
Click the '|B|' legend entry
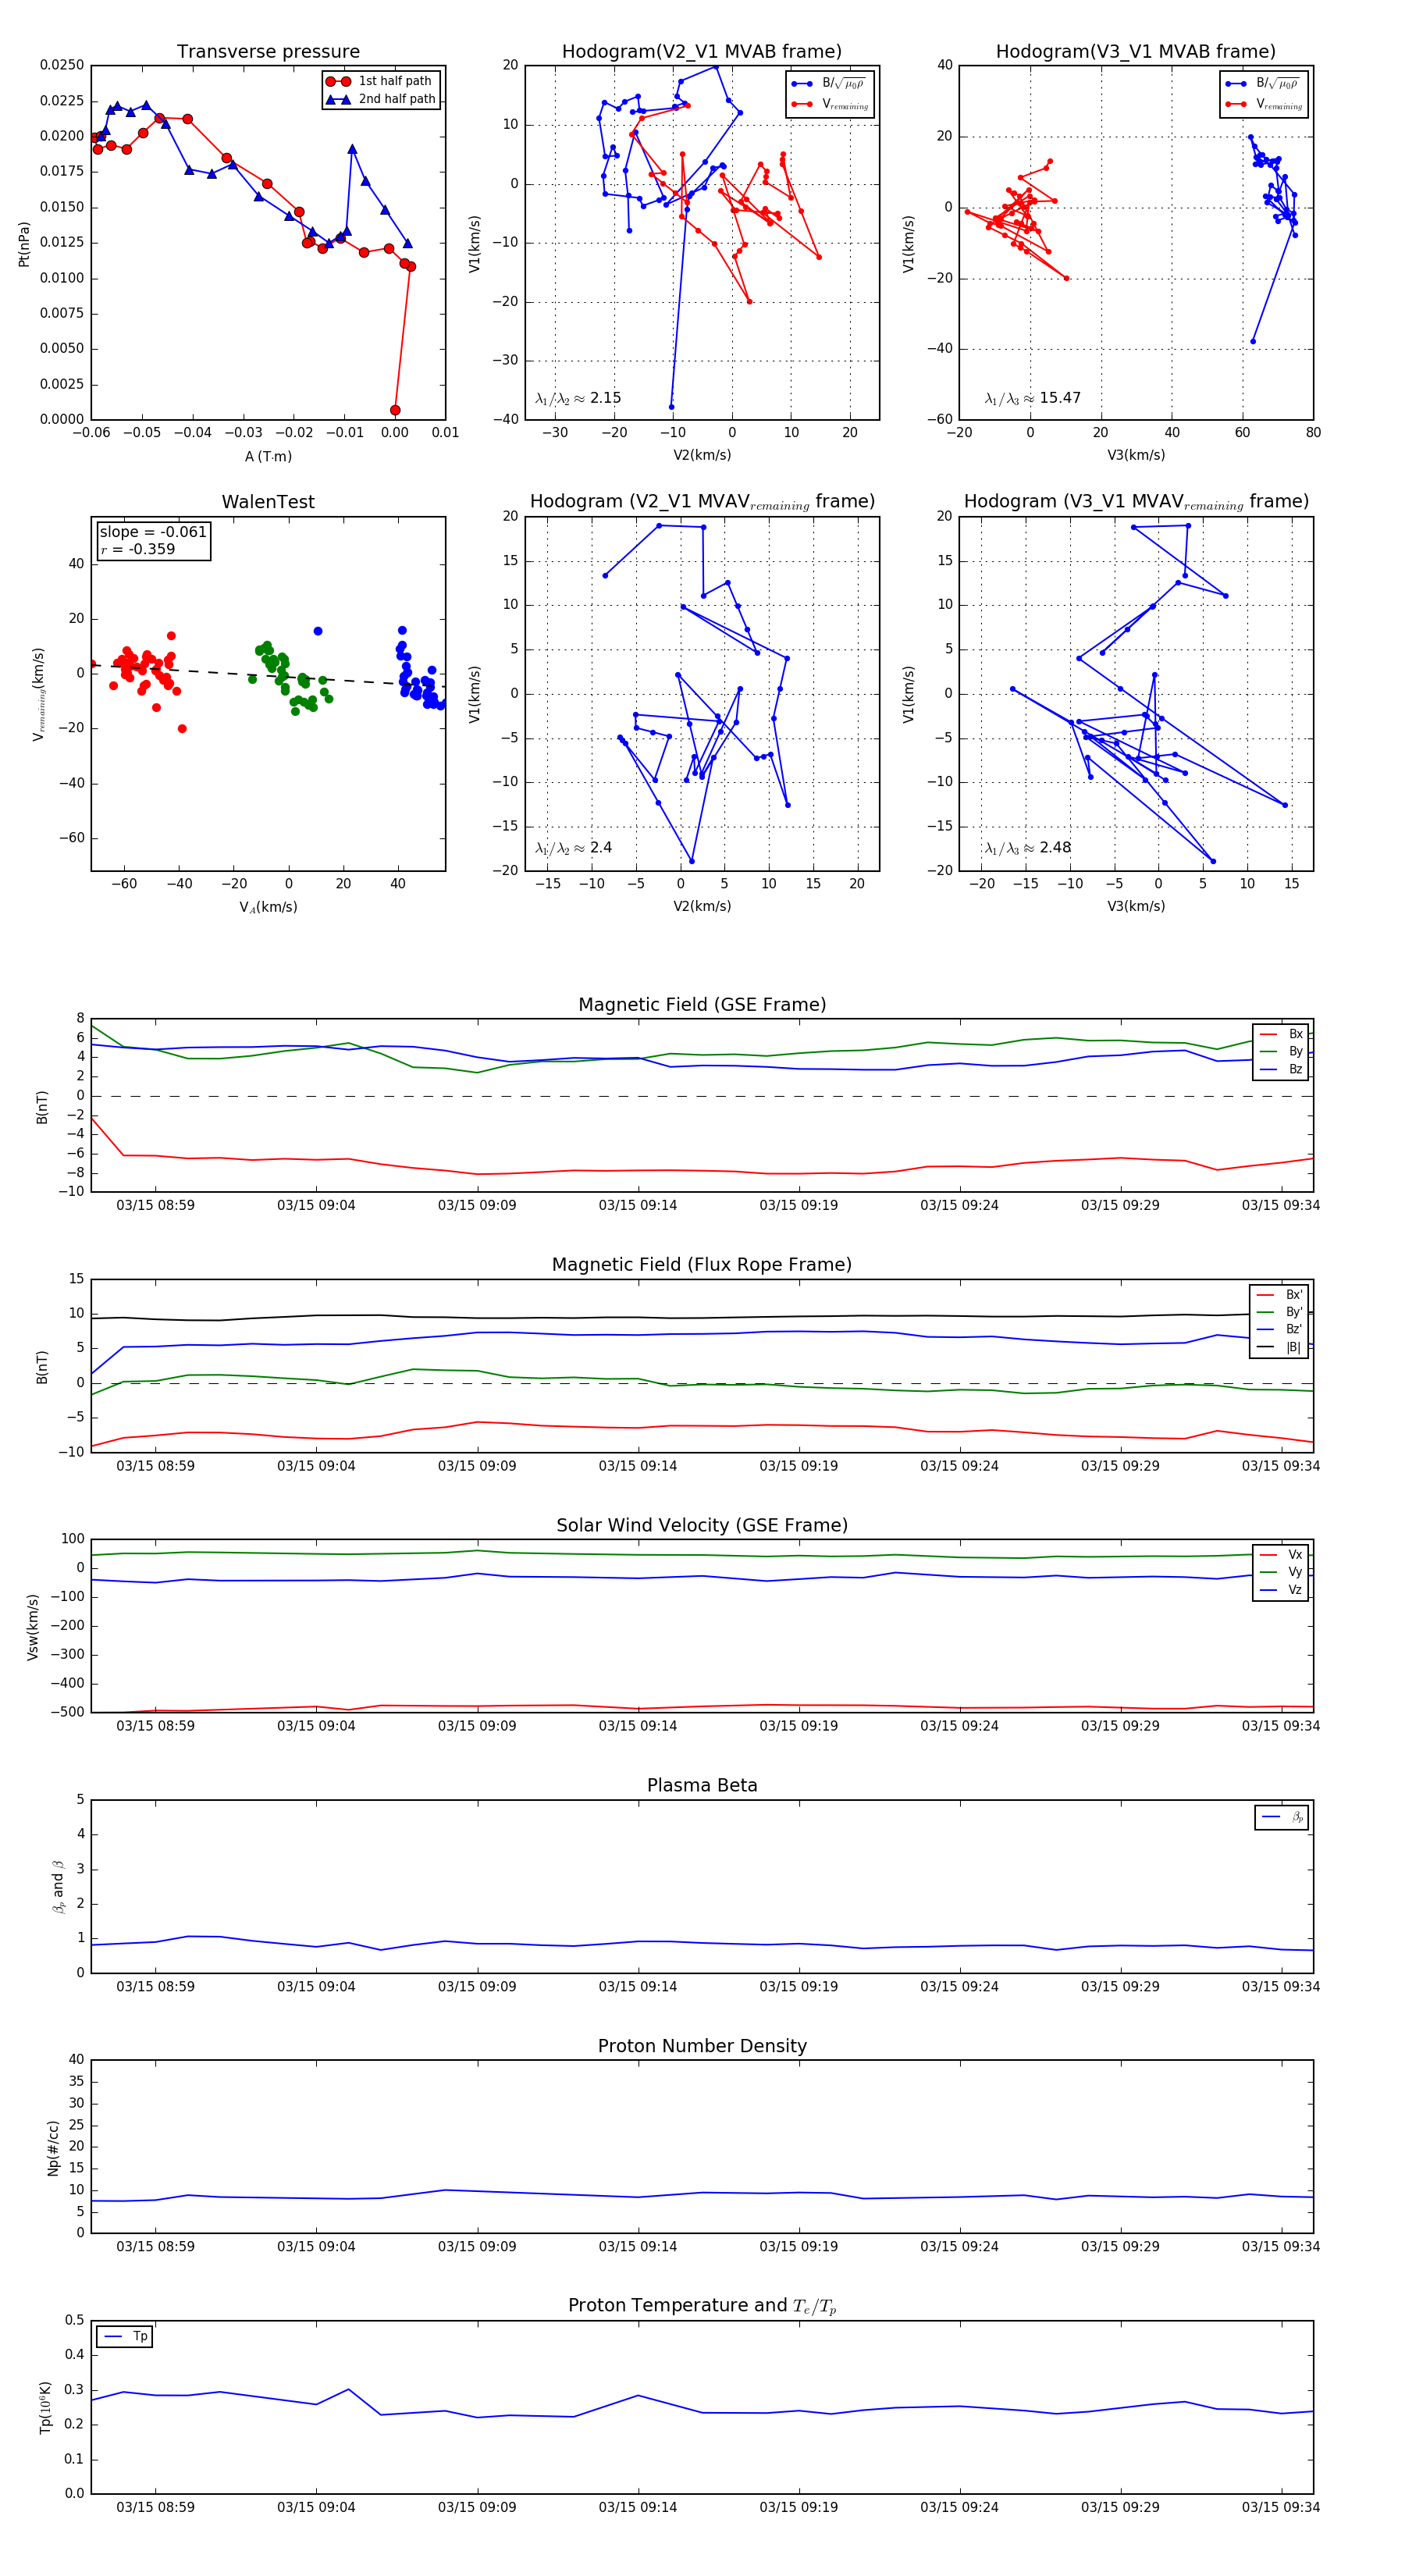[1279, 1347]
